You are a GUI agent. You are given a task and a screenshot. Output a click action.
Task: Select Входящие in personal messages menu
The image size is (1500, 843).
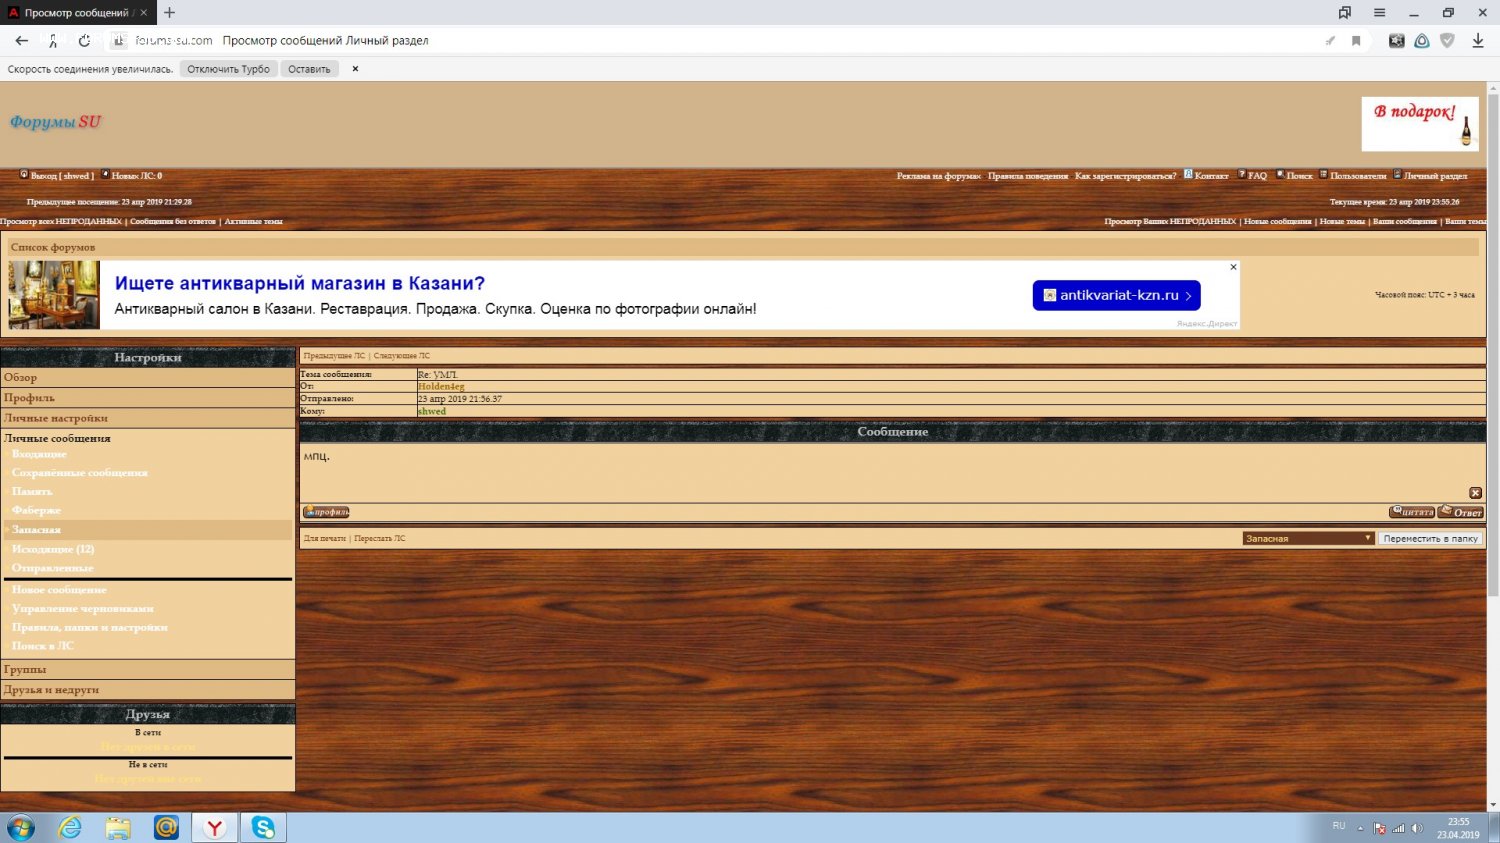click(39, 454)
